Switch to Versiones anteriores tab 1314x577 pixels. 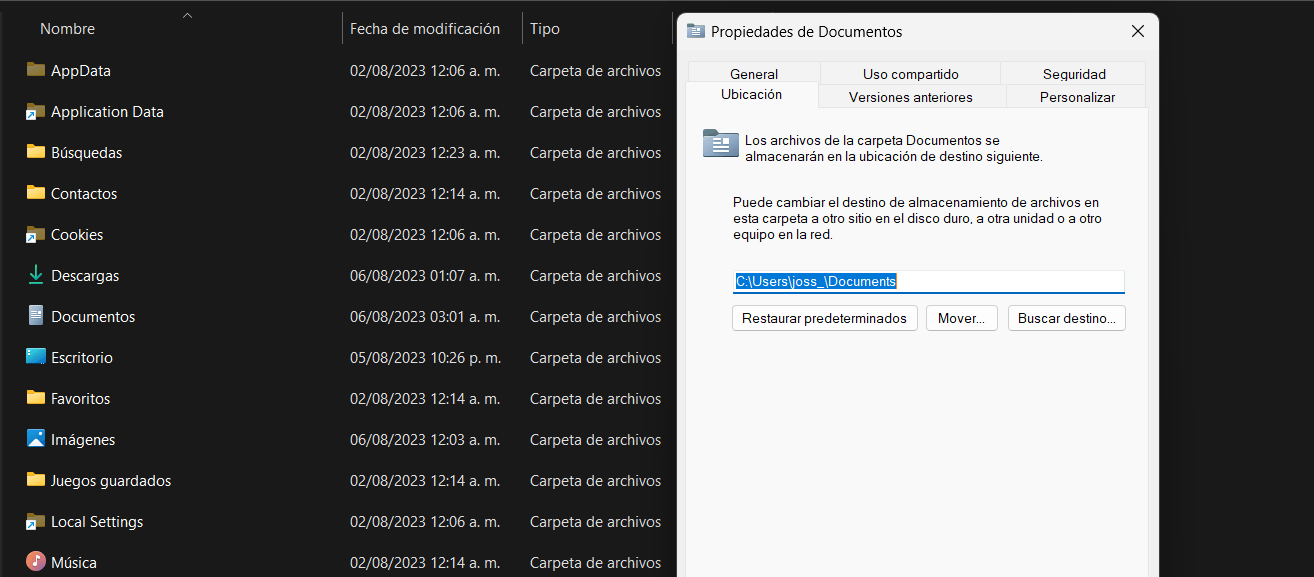[911, 97]
